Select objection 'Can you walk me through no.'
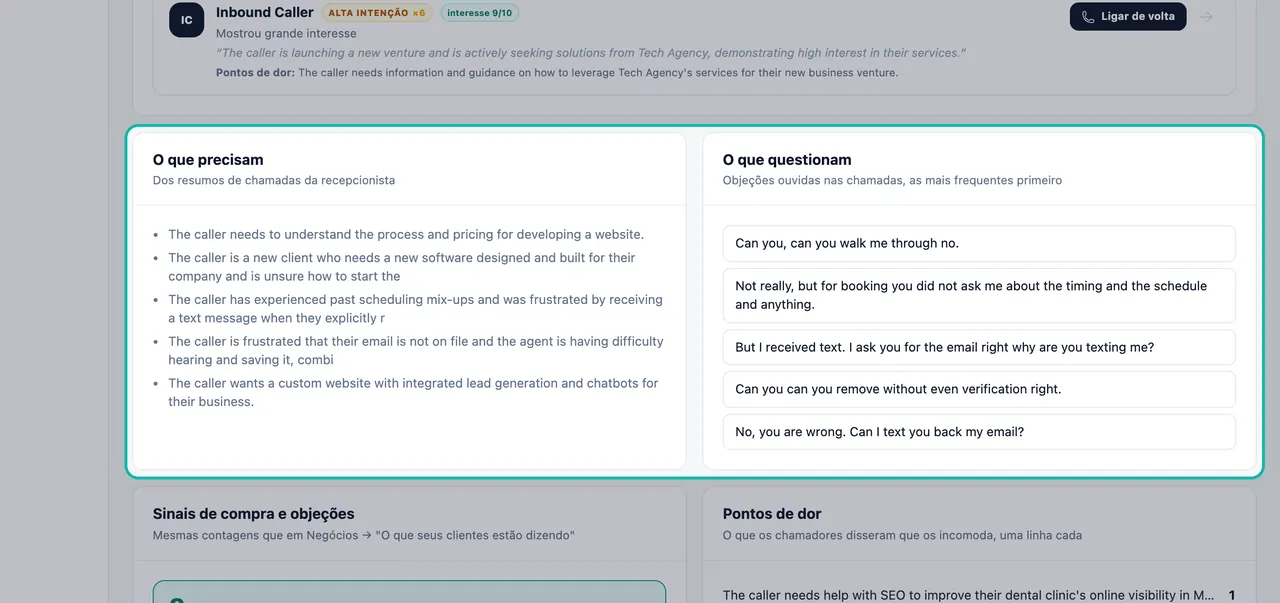1280x603 pixels. click(x=979, y=244)
